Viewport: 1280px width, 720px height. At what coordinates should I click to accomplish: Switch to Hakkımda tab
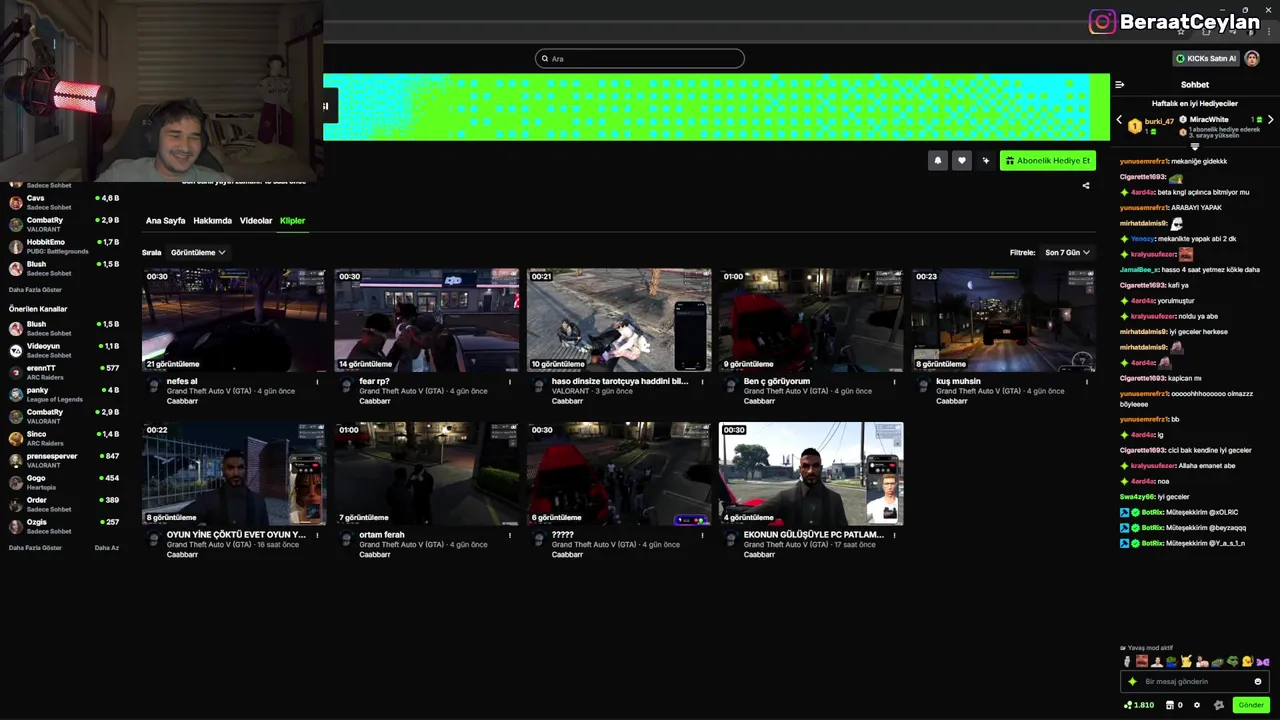click(212, 221)
